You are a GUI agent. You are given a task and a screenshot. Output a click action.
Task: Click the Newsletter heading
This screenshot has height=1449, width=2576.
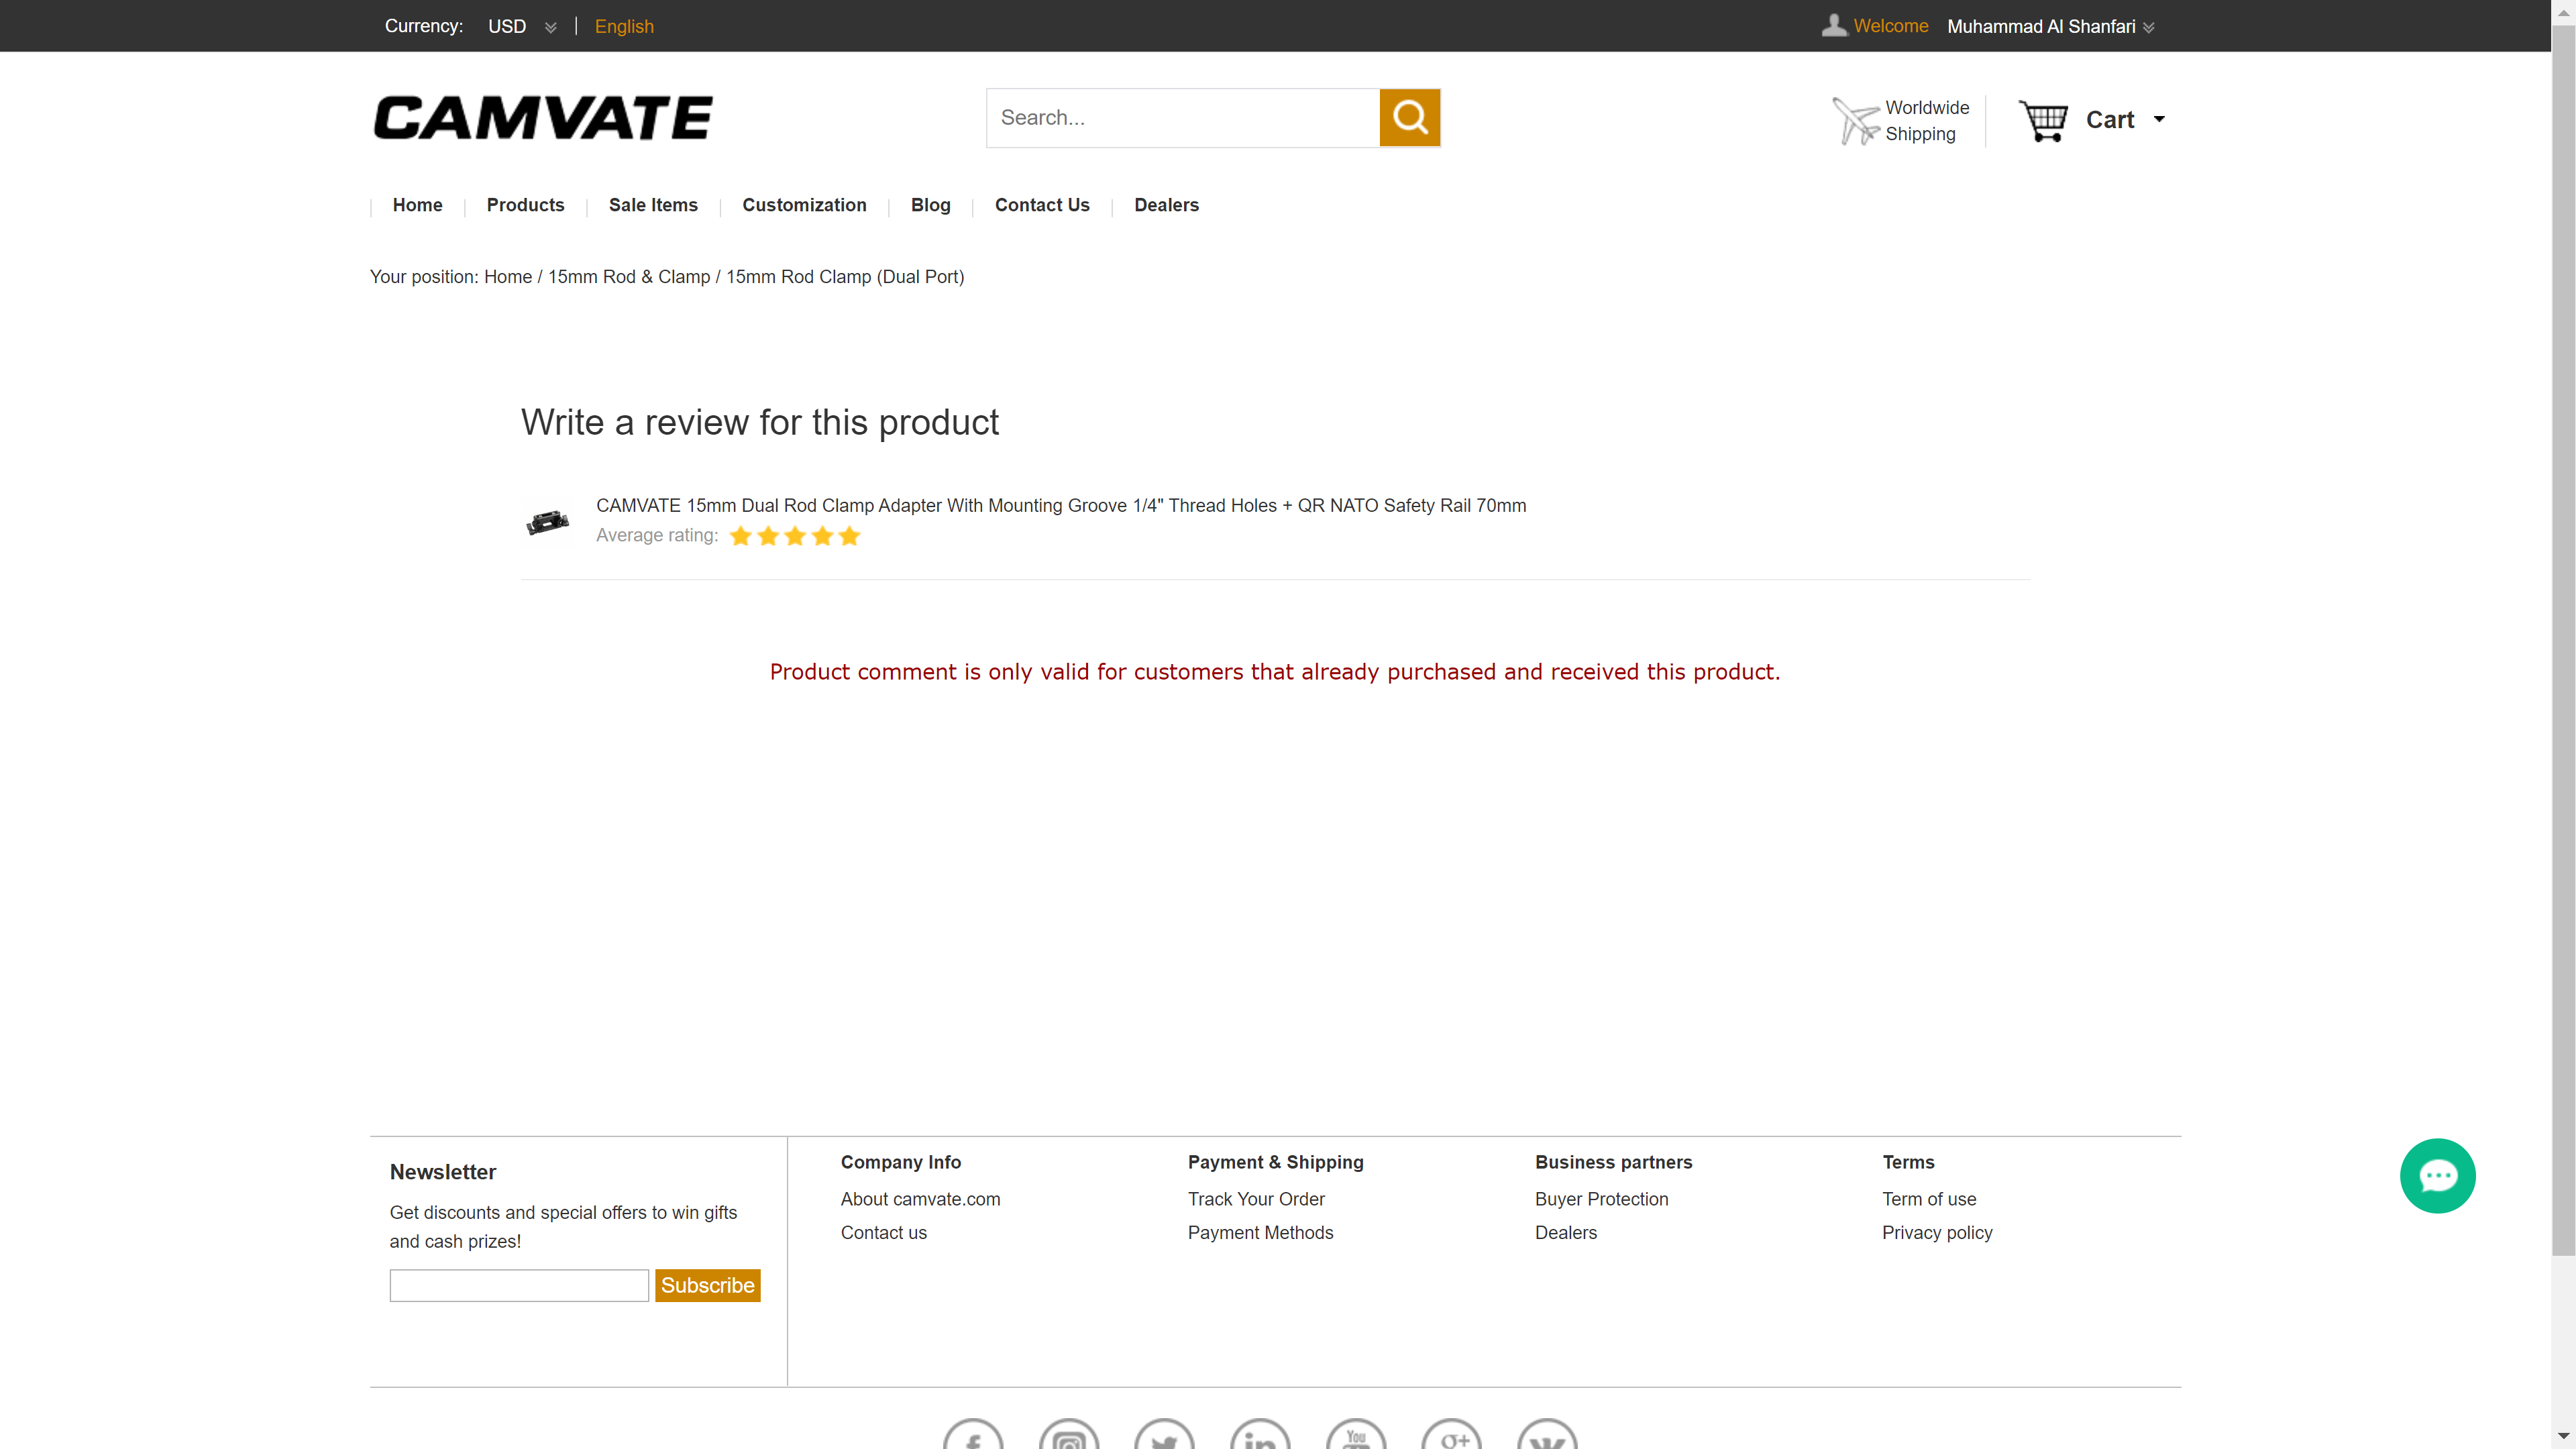tap(443, 1172)
